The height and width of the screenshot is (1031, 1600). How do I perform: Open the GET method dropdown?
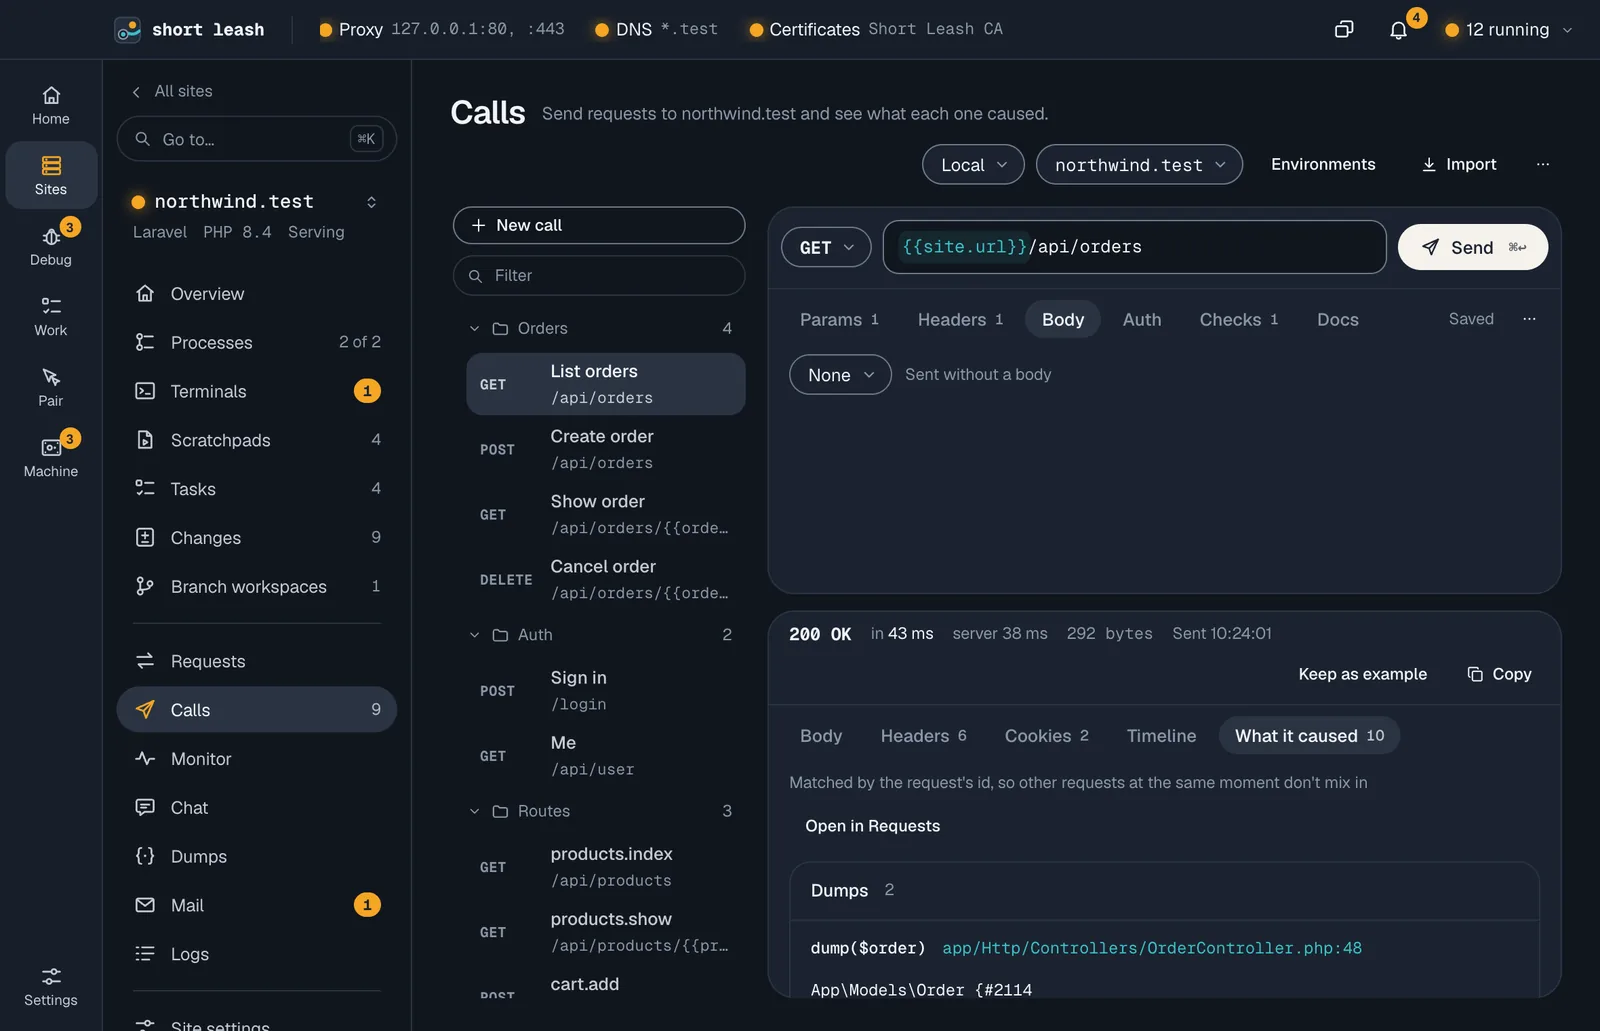pyautogui.click(x=826, y=247)
